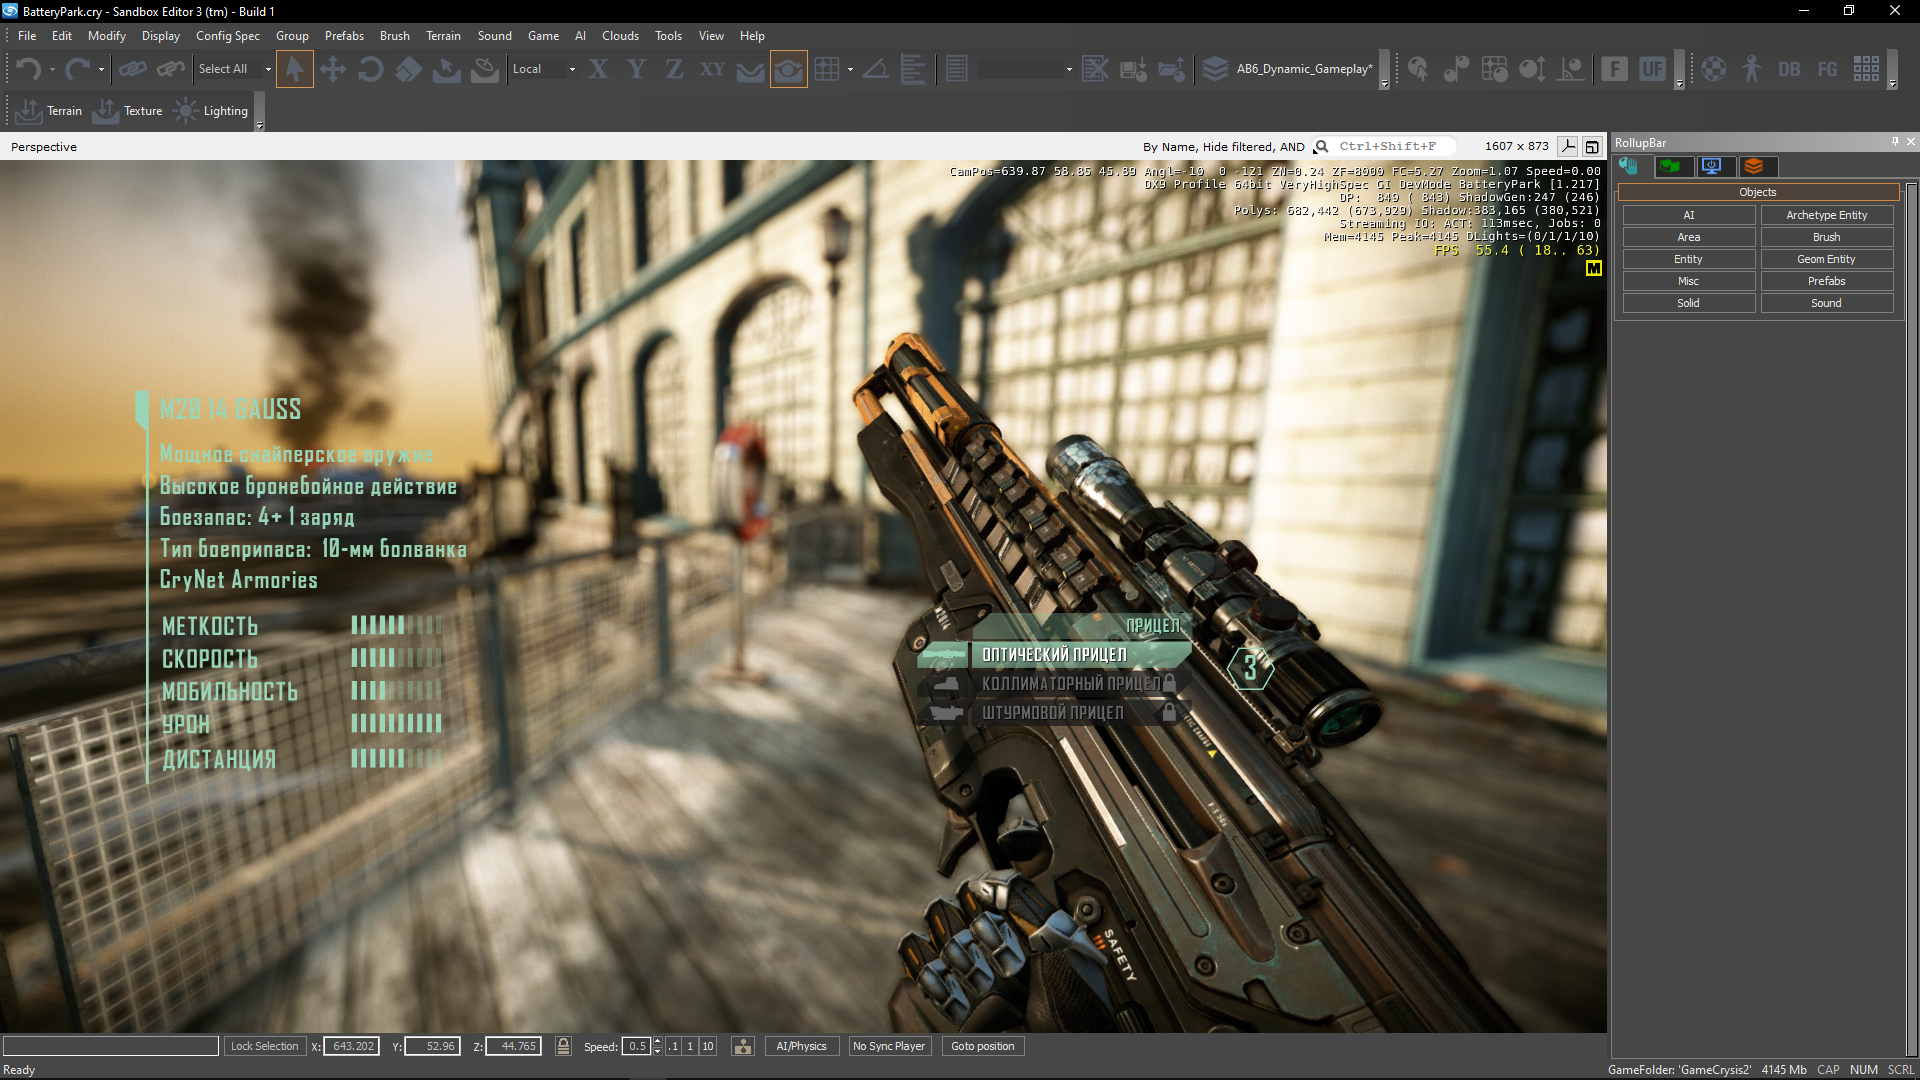Click the Goto position button

[x=982, y=1046]
